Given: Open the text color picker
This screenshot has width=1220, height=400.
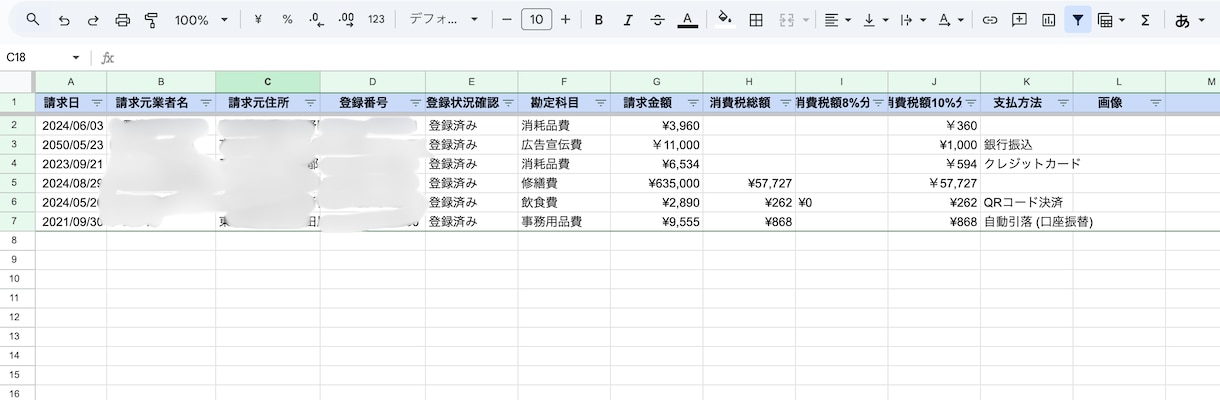Looking at the screenshot, I should 687,20.
